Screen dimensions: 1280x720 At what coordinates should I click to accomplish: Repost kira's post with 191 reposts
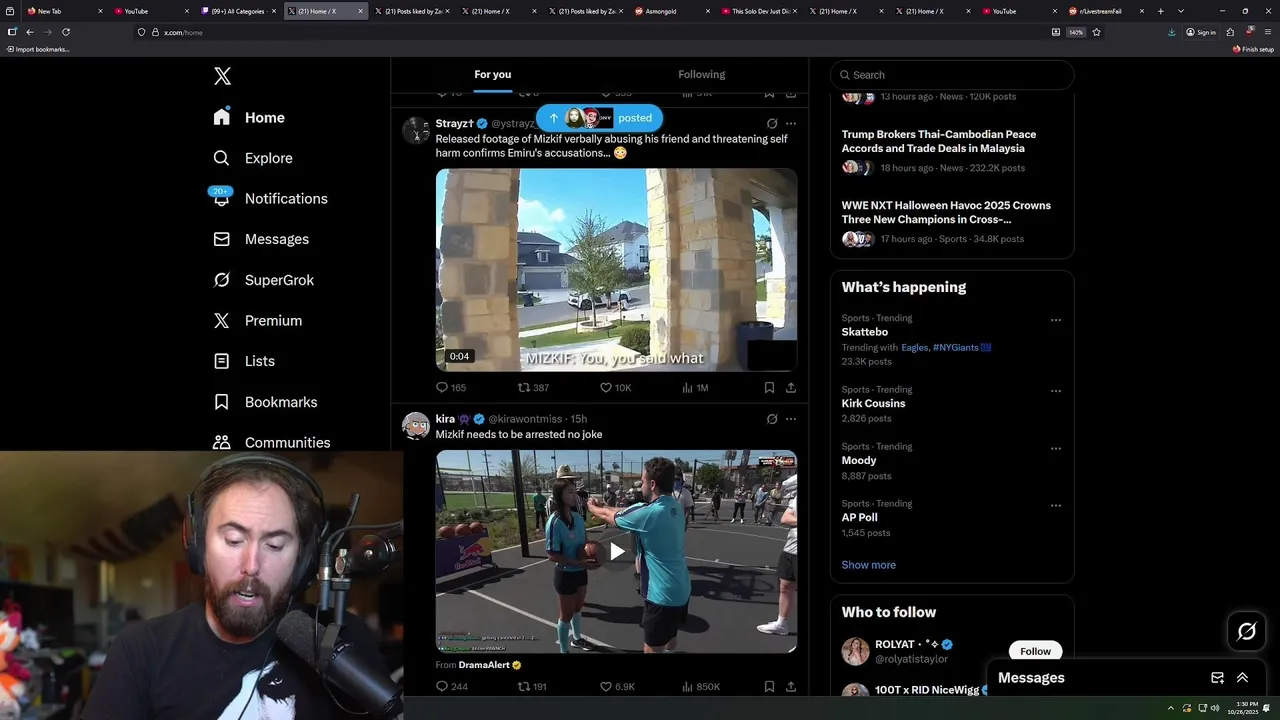click(532, 687)
